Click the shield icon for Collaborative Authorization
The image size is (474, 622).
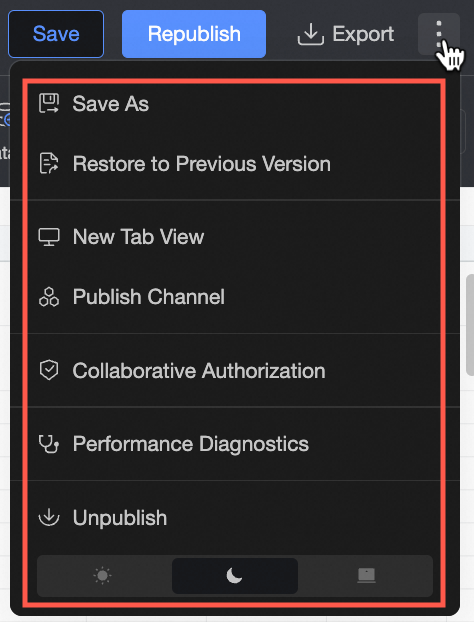coord(49,371)
